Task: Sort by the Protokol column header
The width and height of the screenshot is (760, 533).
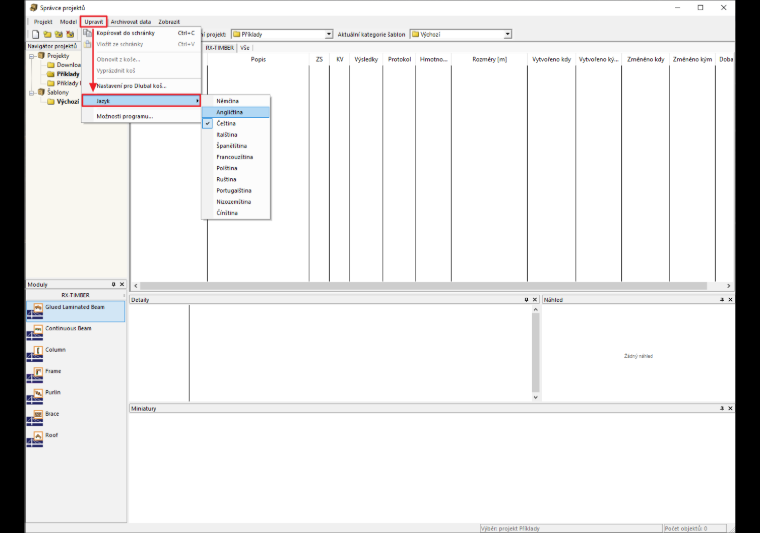Action: pyautogui.click(x=399, y=59)
